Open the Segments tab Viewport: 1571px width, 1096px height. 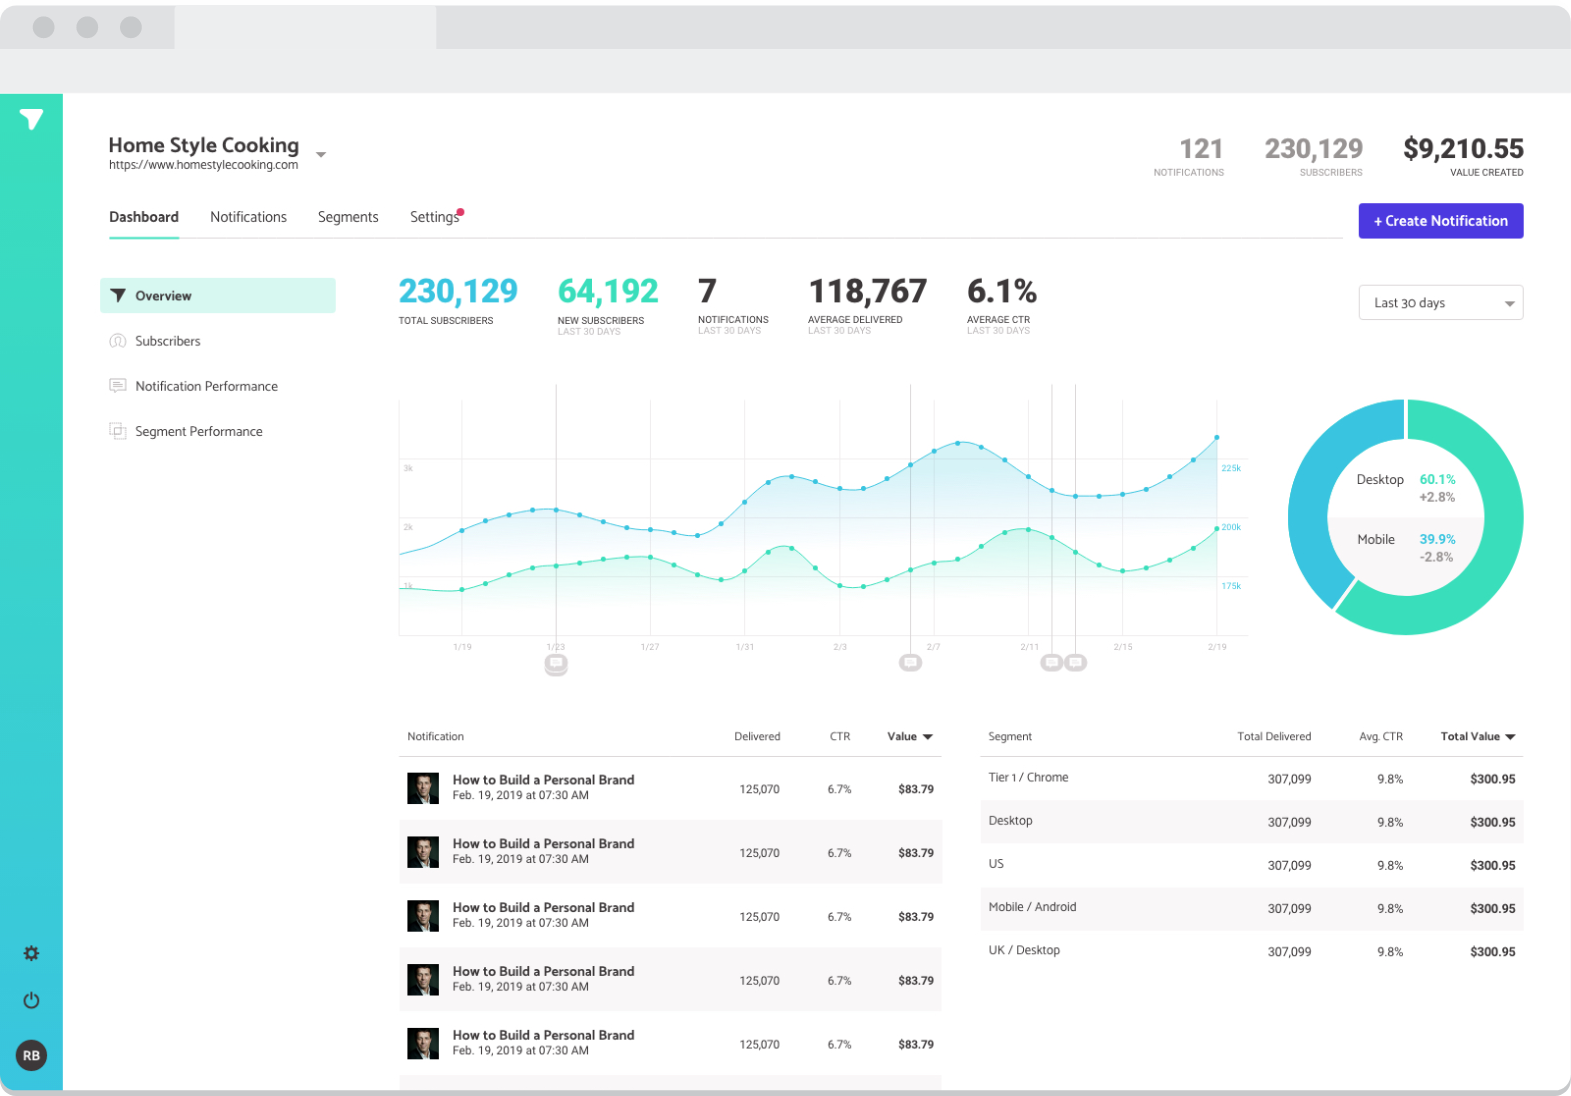pyautogui.click(x=348, y=217)
